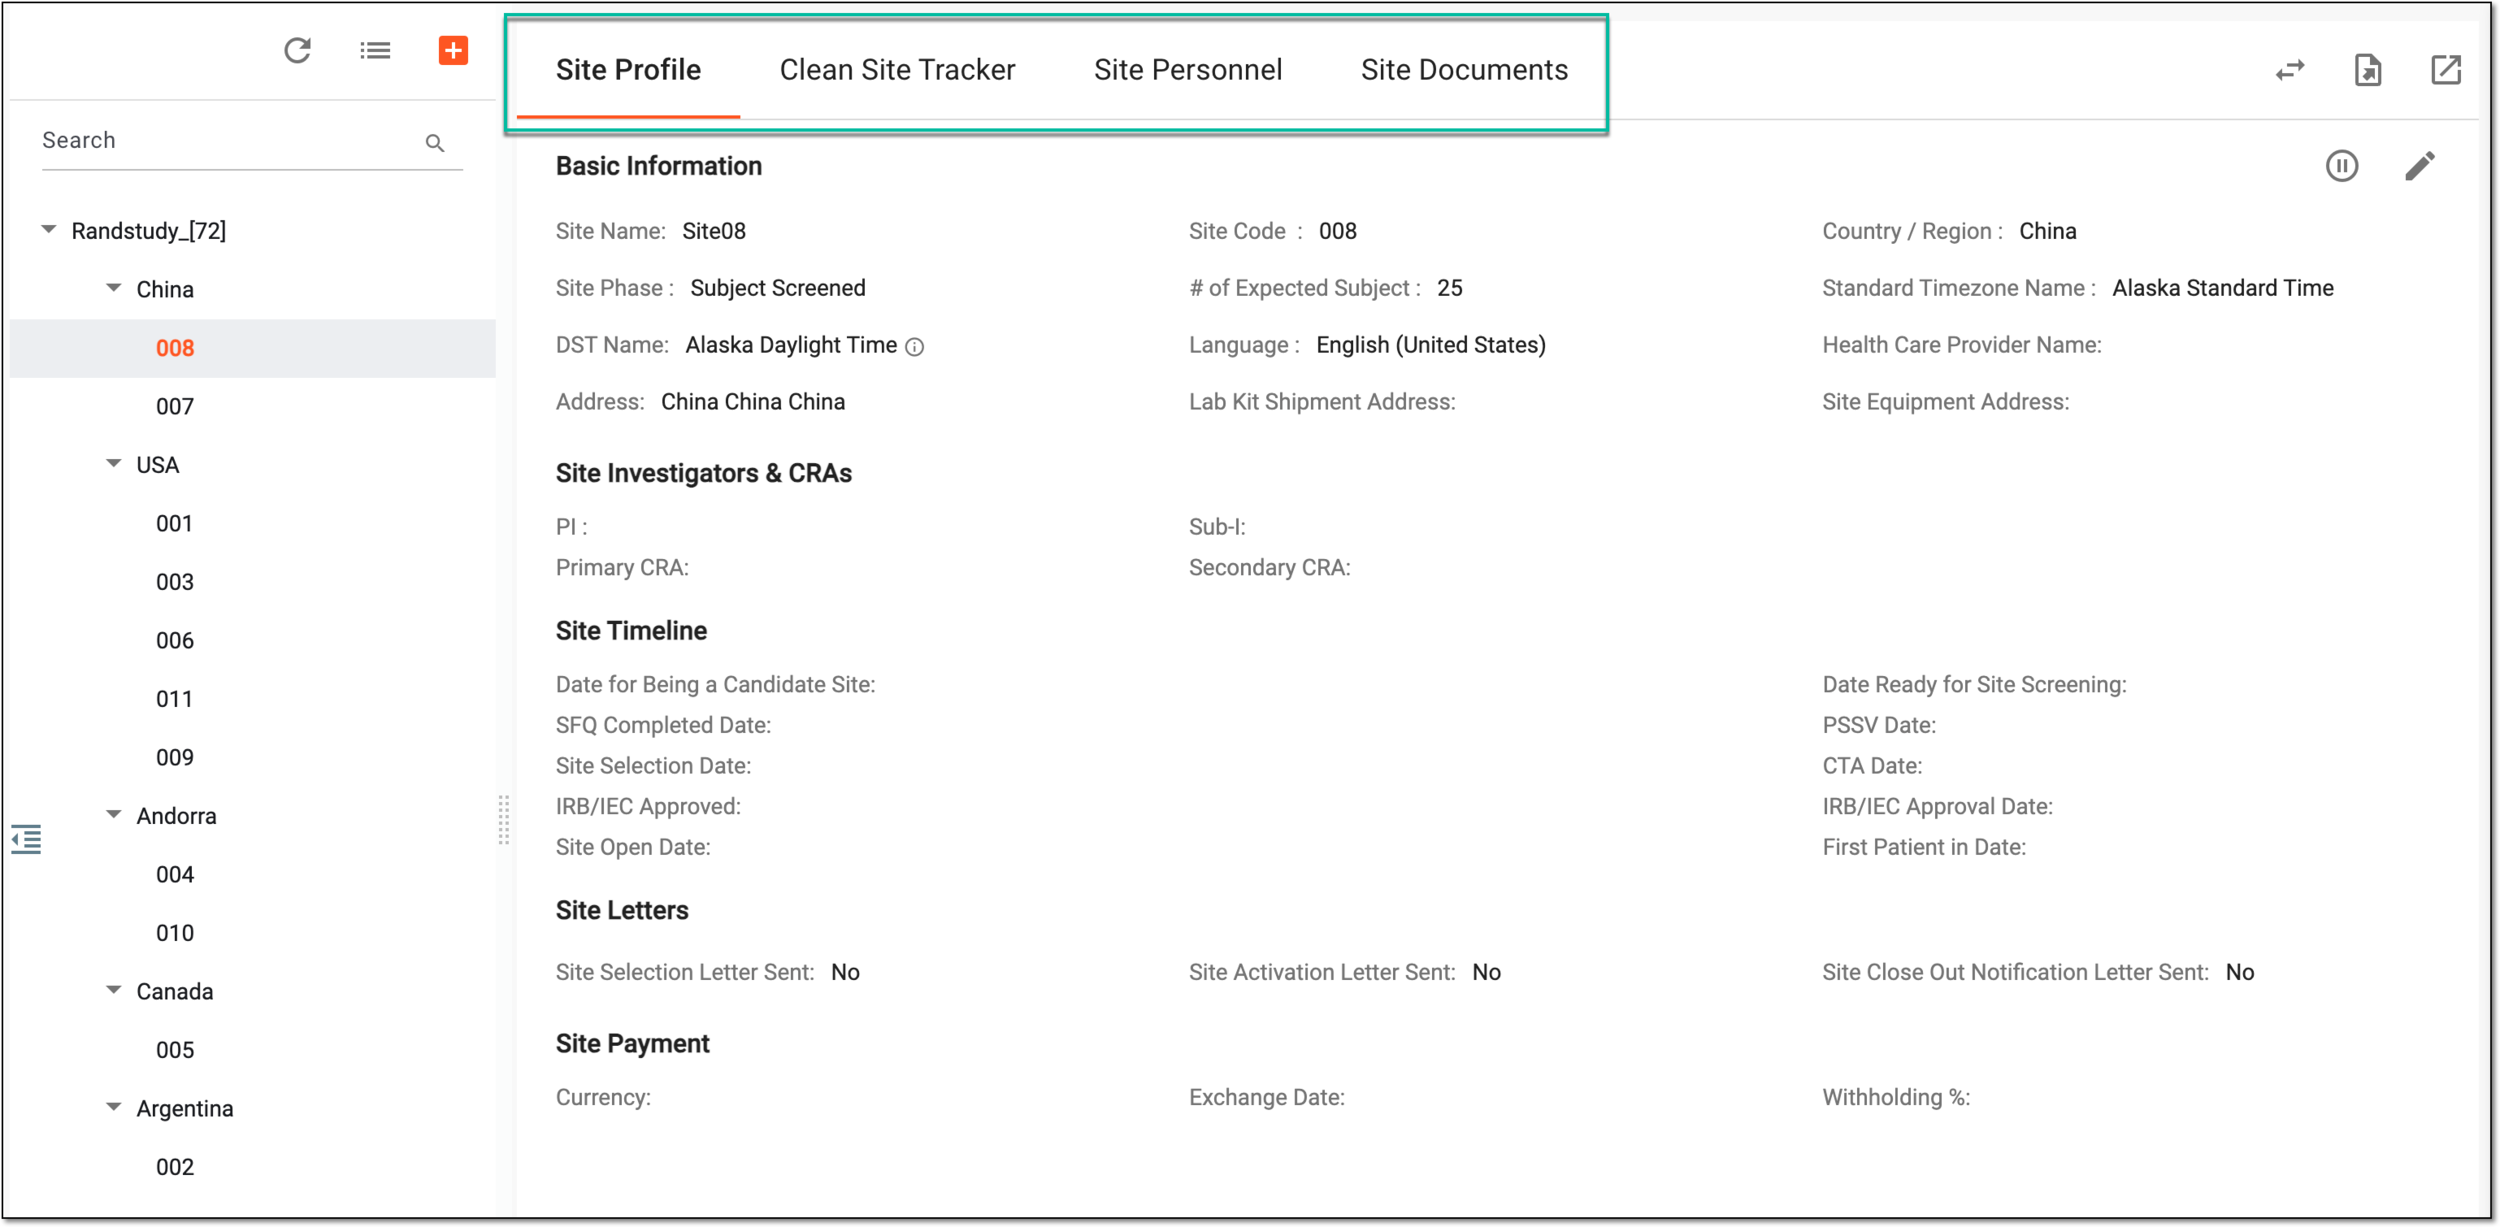Select site 003 under USA
Viewport: 2500px width, 1227px height.
(x=175, y=582)
